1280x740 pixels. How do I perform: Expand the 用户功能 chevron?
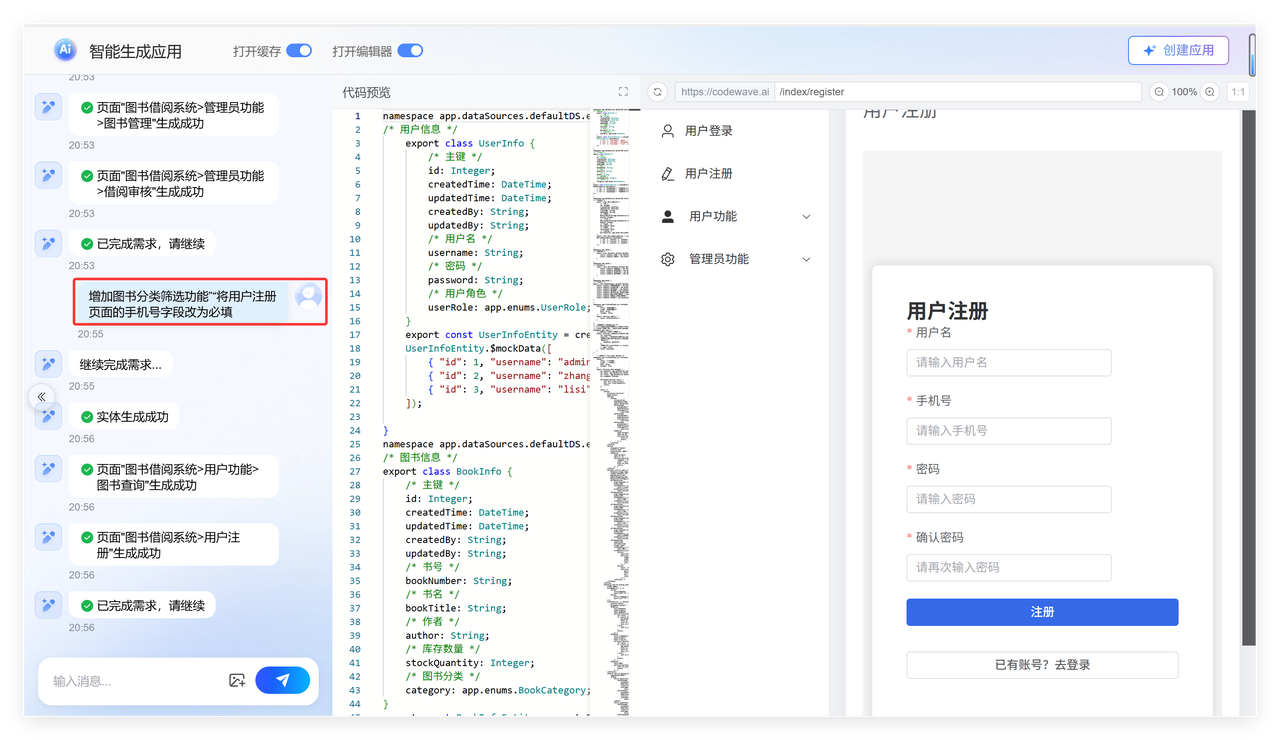[x=806, y=217]
